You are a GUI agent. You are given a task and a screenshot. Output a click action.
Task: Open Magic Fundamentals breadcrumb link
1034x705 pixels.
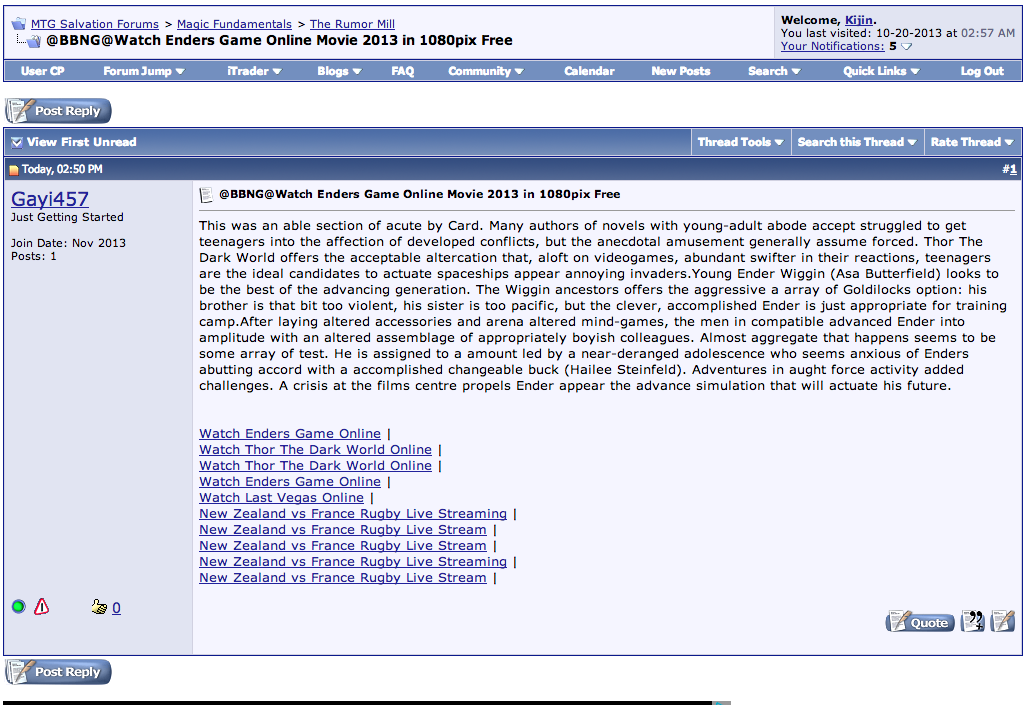pos(234,24)
